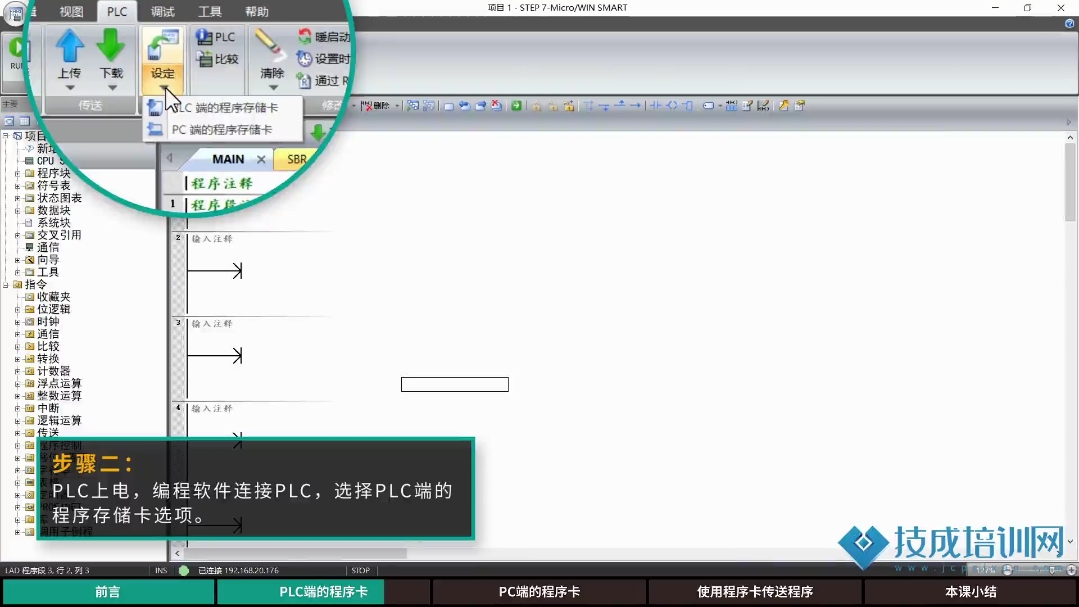Collapse the 指令 tree node
Viewport: 1079px width, 607px height.
tap(6, 285)
